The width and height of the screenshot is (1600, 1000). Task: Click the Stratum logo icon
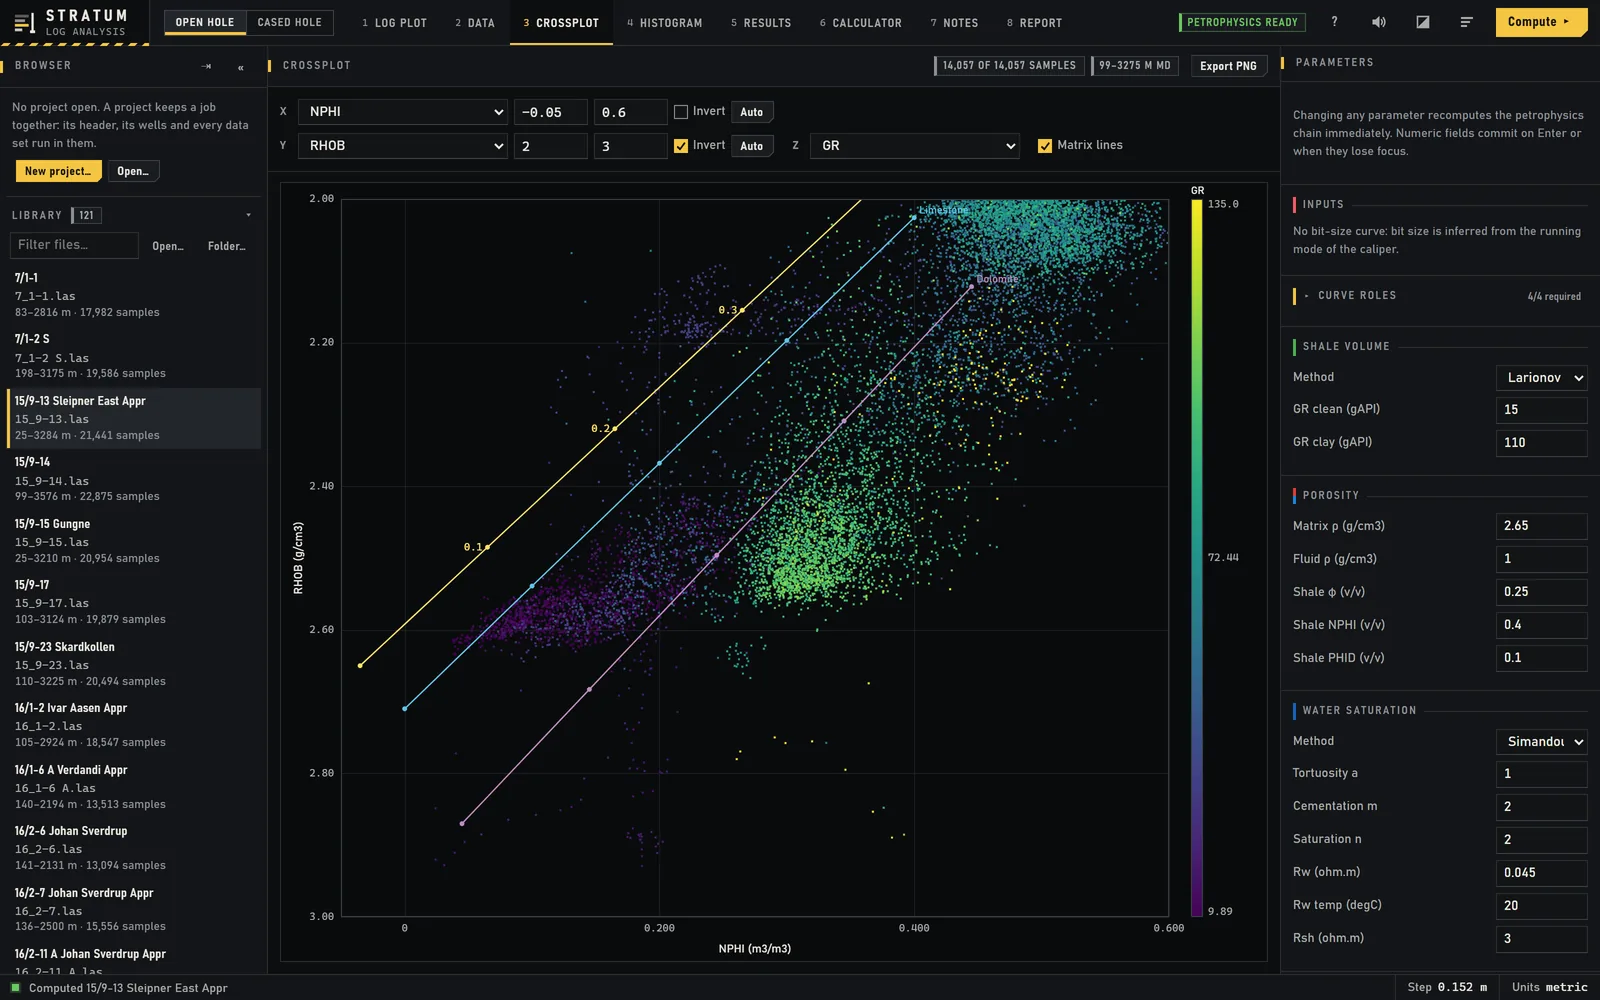pos(25,22)
